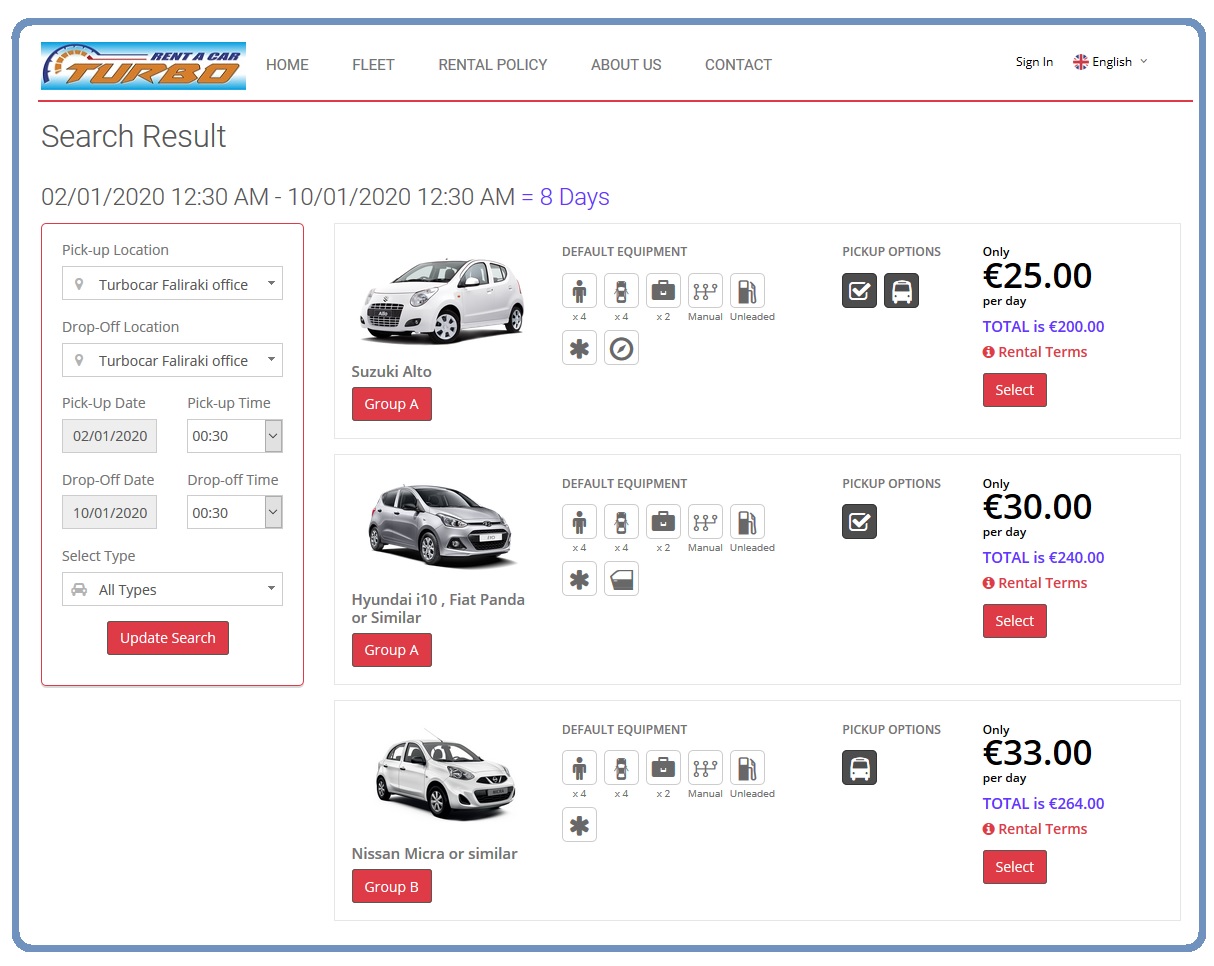Click the bus pickup option for Suzuki Alto
This screenshot has width=1214, height=966.
pyautogui.click(x=901, y=291)
